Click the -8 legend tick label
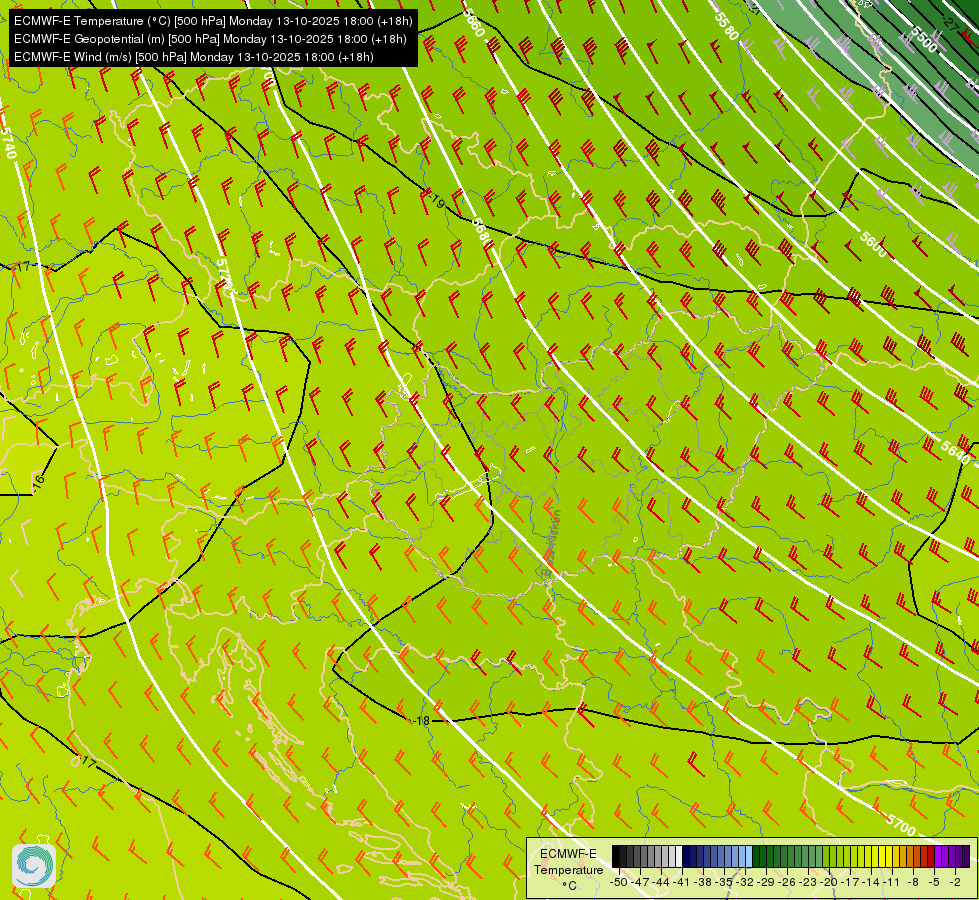 point(913,882)
